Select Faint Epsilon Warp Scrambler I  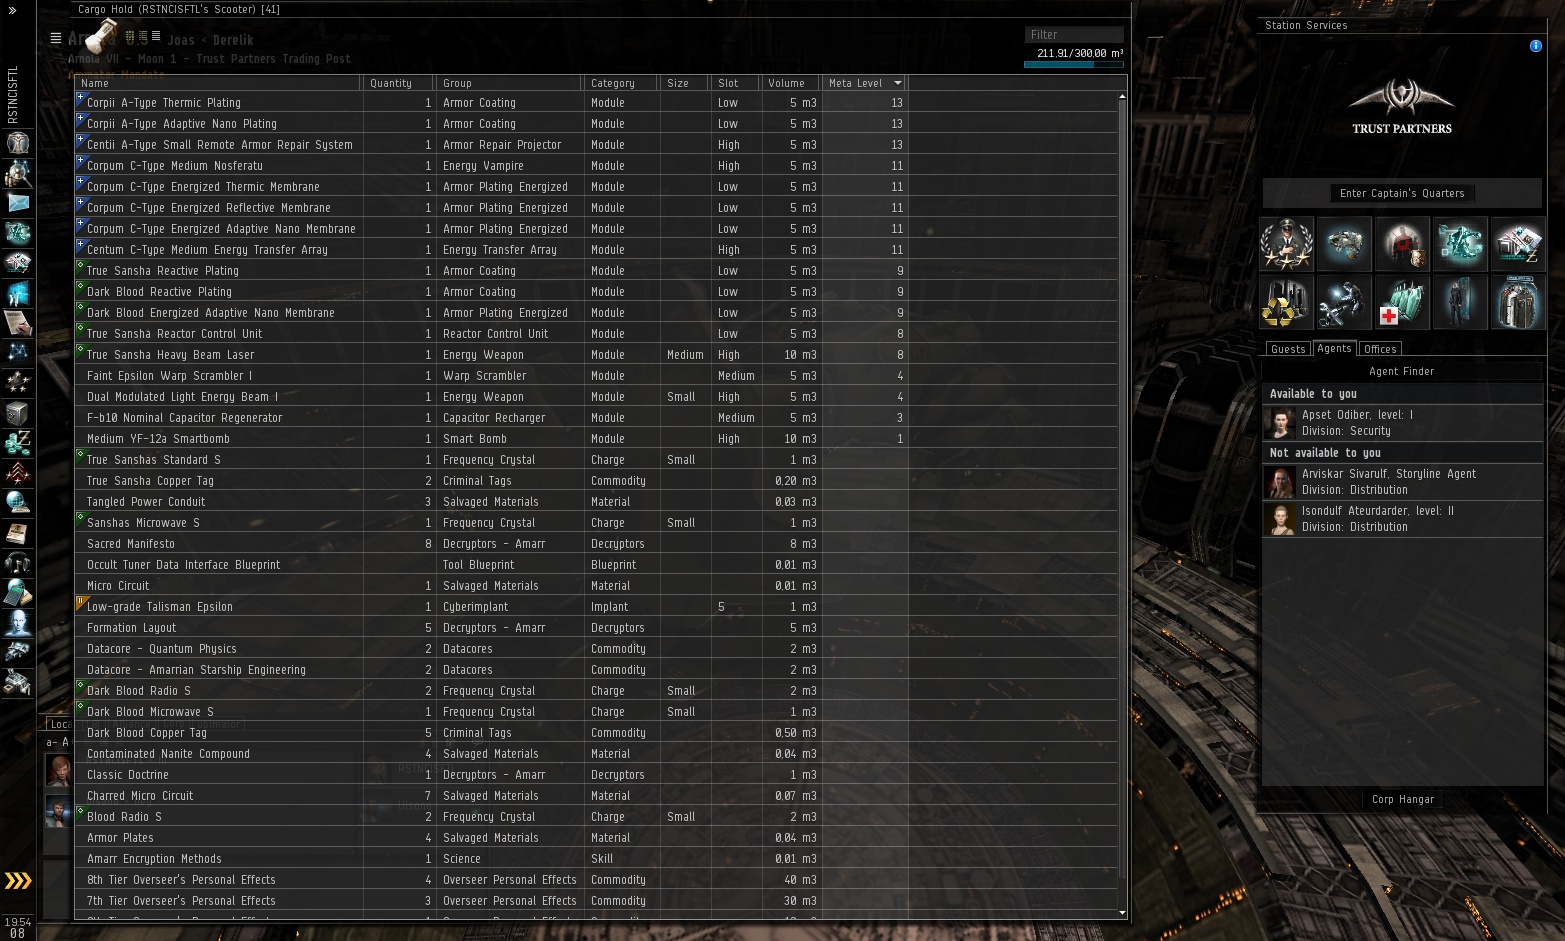click(x=596, y=375)
